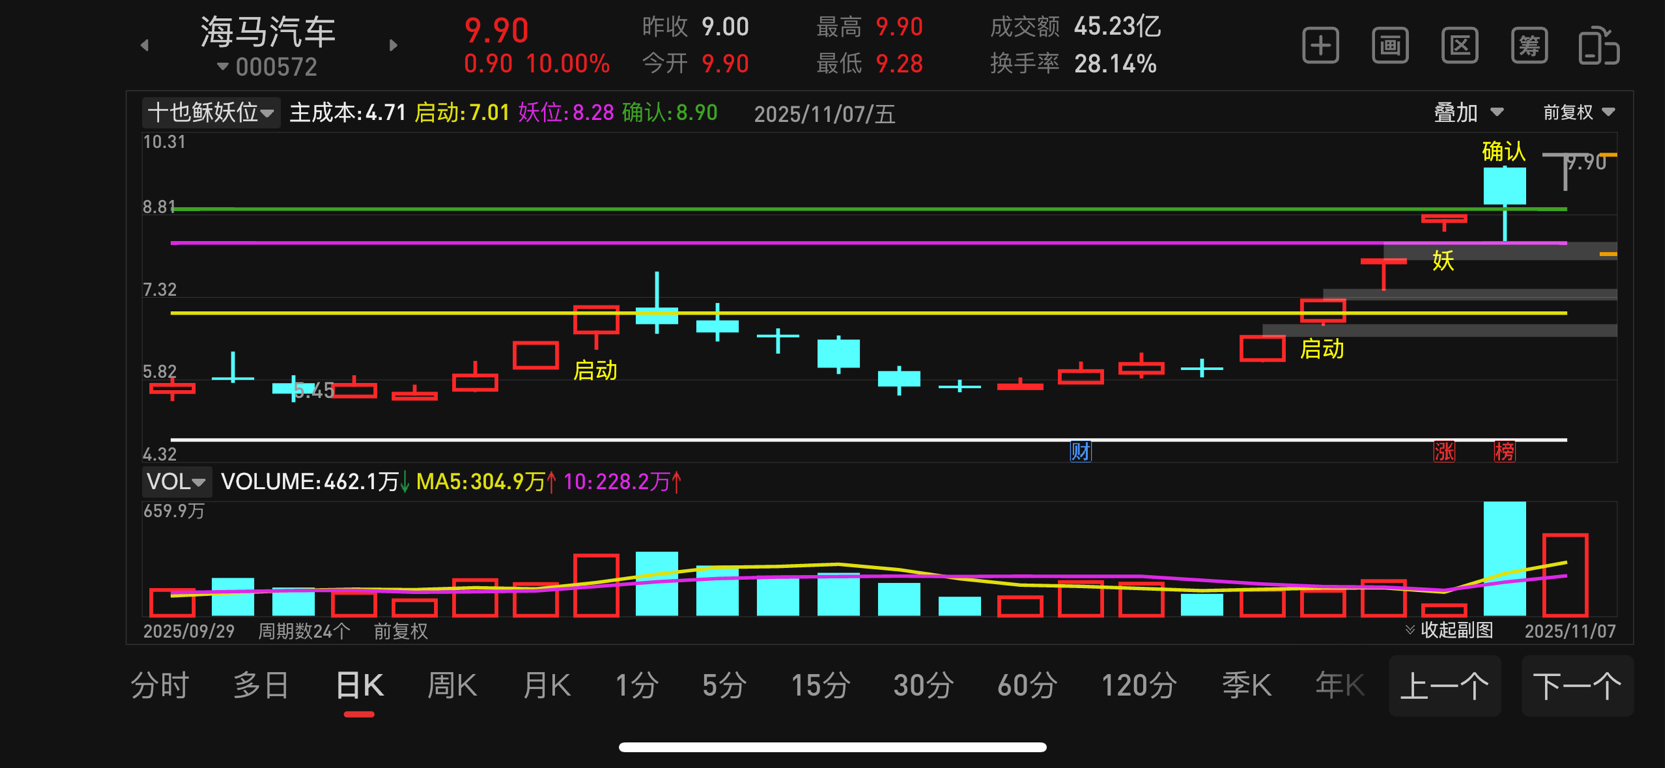Viewport: 1665px width, 769px height.
Task: Tap the 成交额 45.23亿 value
Action: (x=1117, y=27)
